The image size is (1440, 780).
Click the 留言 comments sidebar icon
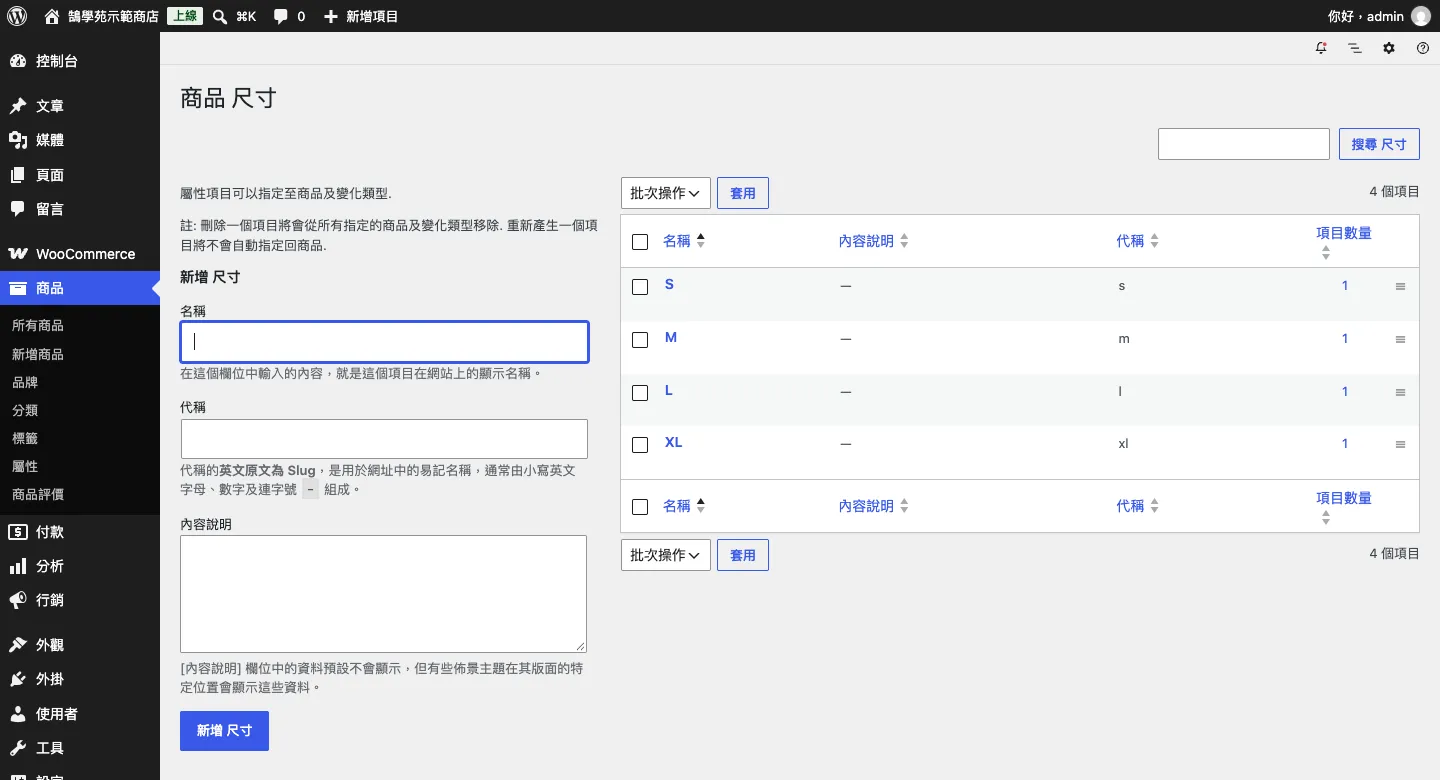pyautogui.click(x=18, y=209)
